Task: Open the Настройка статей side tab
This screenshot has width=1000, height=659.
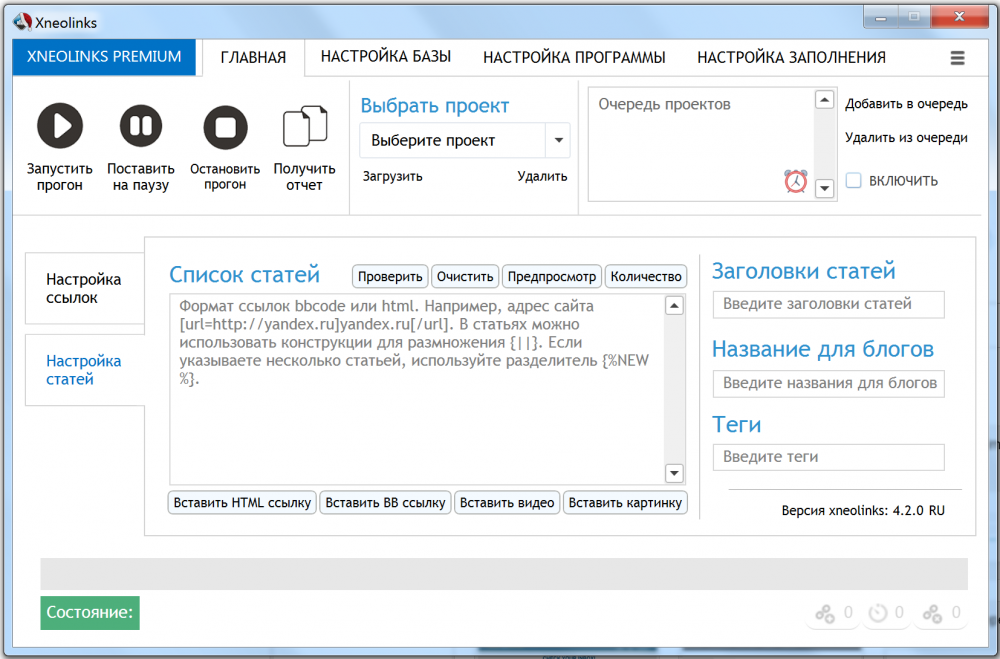Action: (x=85, y=370)
